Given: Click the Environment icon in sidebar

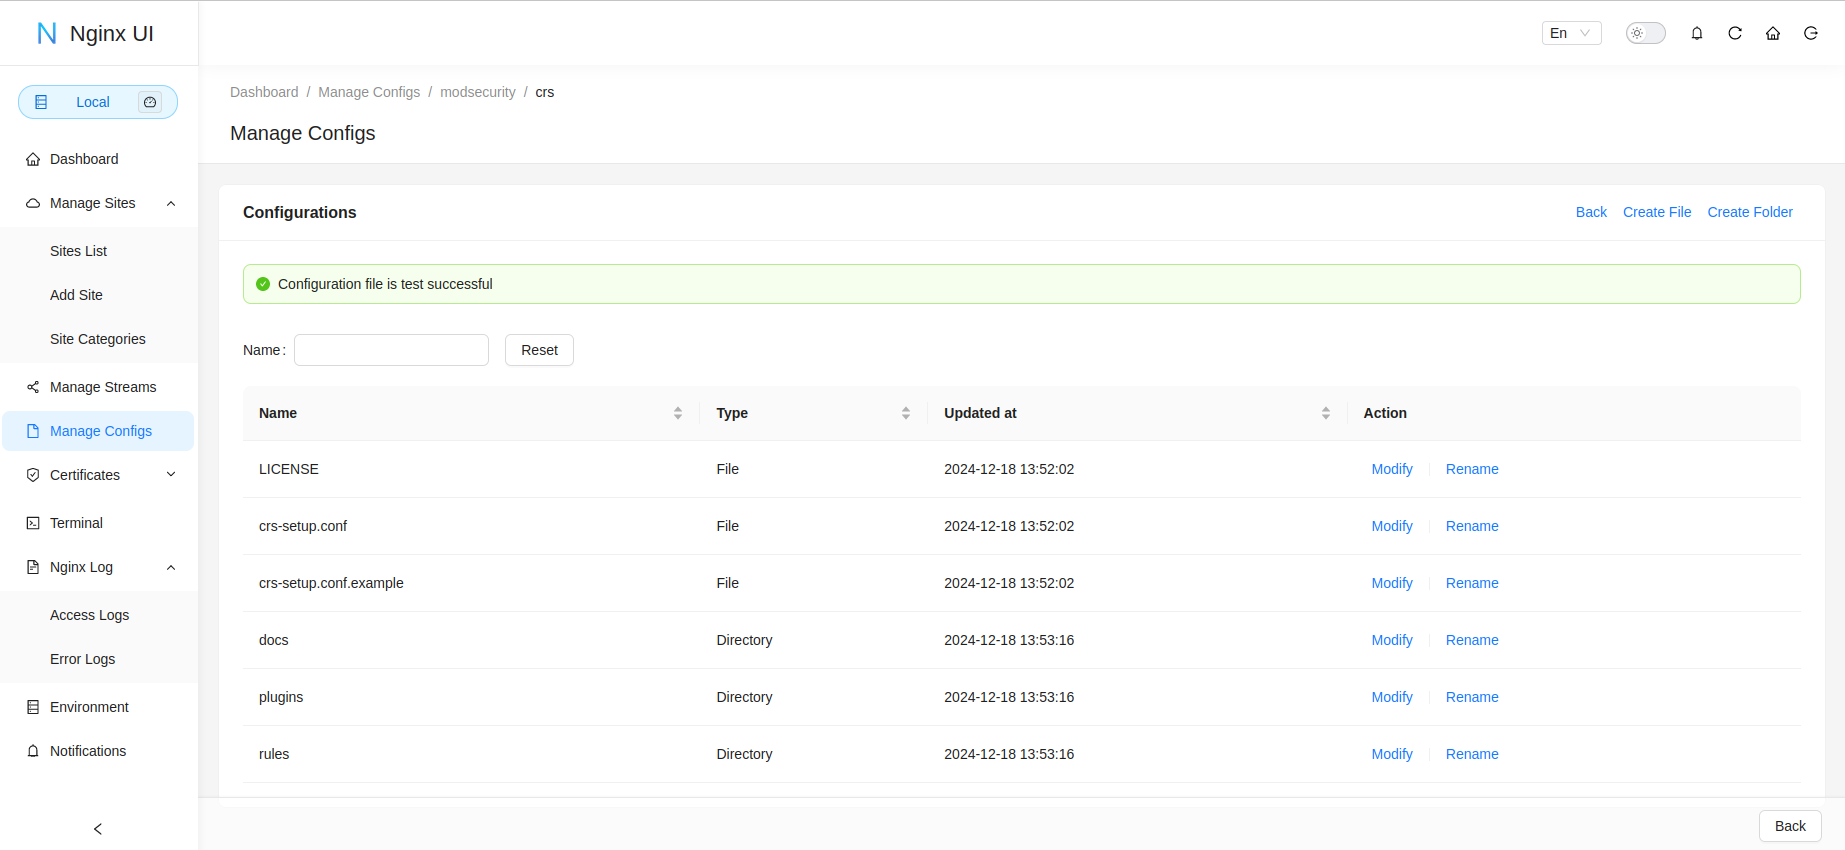Looking at the screenshot, I should coord(33,707).
